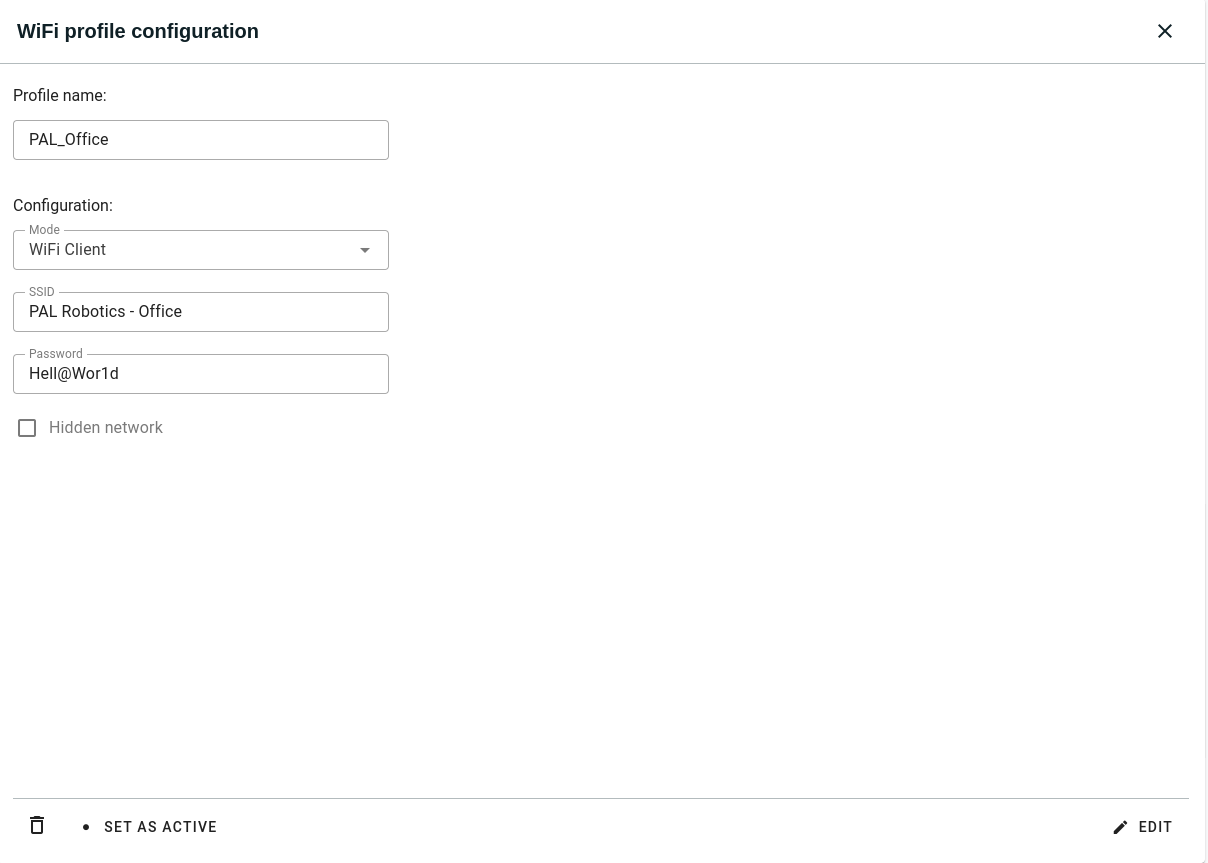This screenshot has width=1208, height=863.
Task: Click the Profile name: label
Action: click(x=60, y=96)
